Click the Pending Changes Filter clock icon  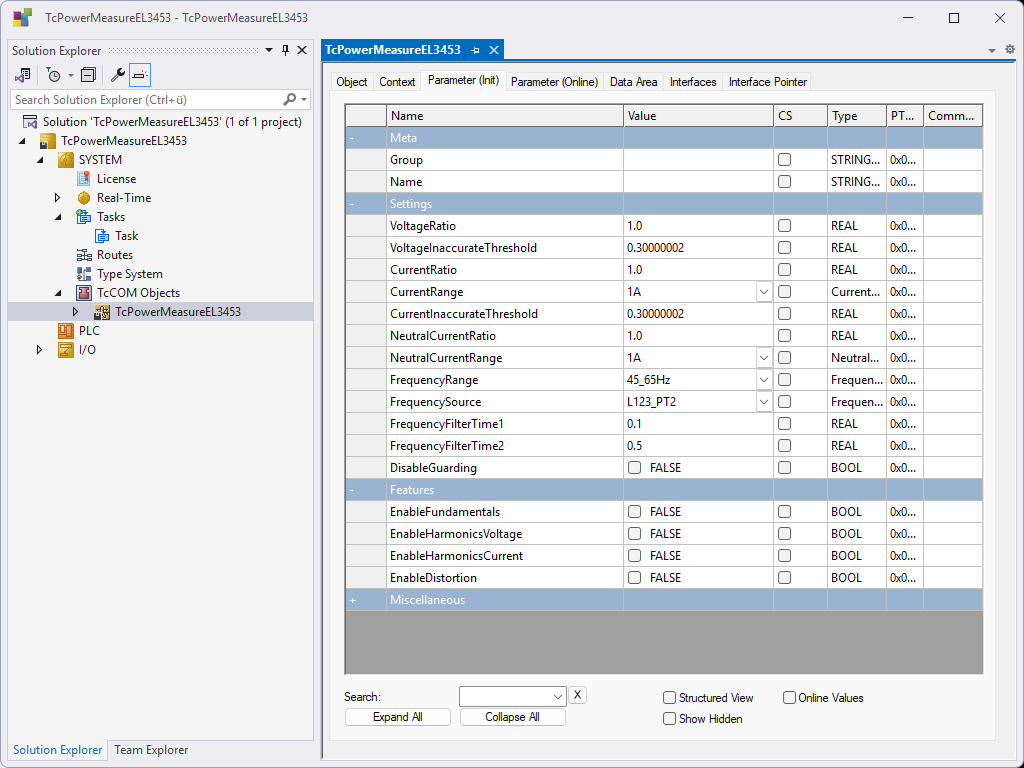tap(53, 75)
